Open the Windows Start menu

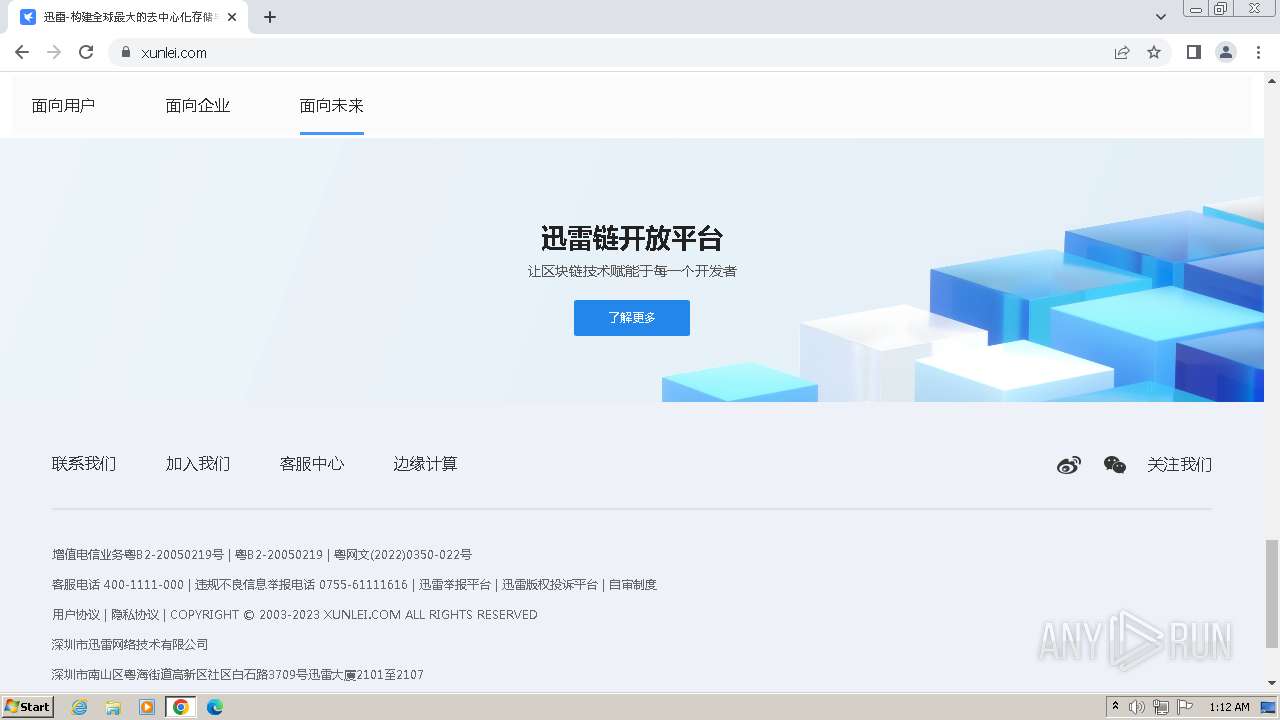[28, 706]
